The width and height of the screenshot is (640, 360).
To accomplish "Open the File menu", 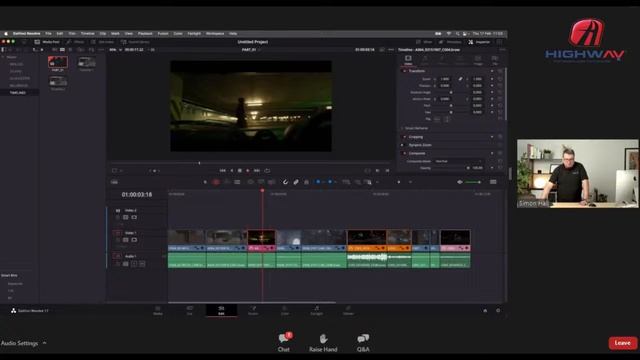I will point(48,33).
